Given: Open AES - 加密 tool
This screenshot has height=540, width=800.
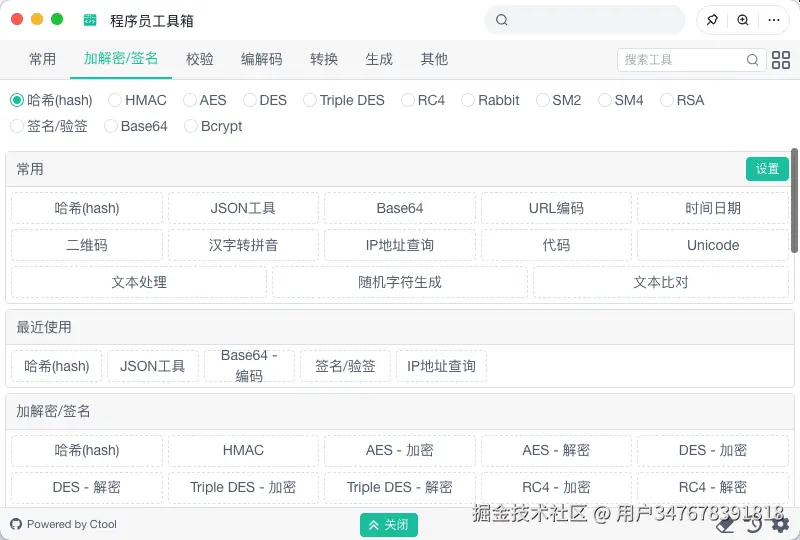Looking at the screenshot, I should click(x=400, y=450).
